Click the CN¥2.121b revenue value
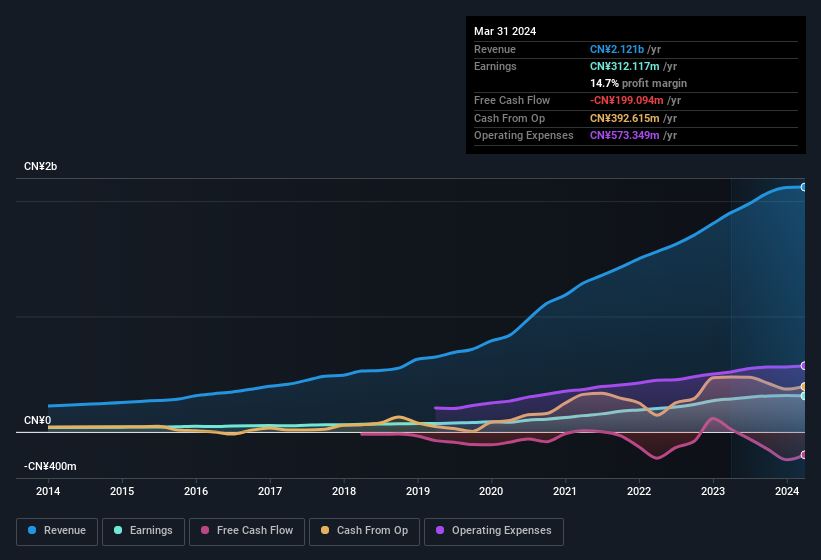 coord(617,49)
